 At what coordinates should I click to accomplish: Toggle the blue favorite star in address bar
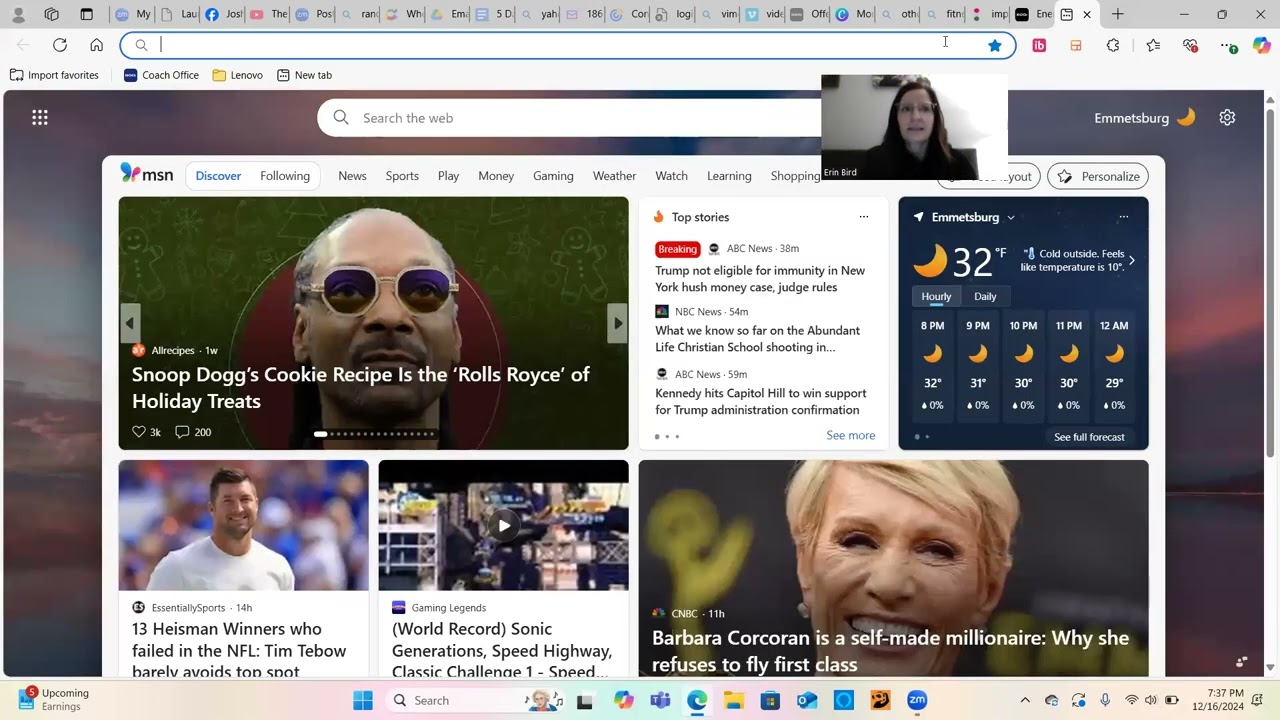pyautogui.click(x=995, y=45)
